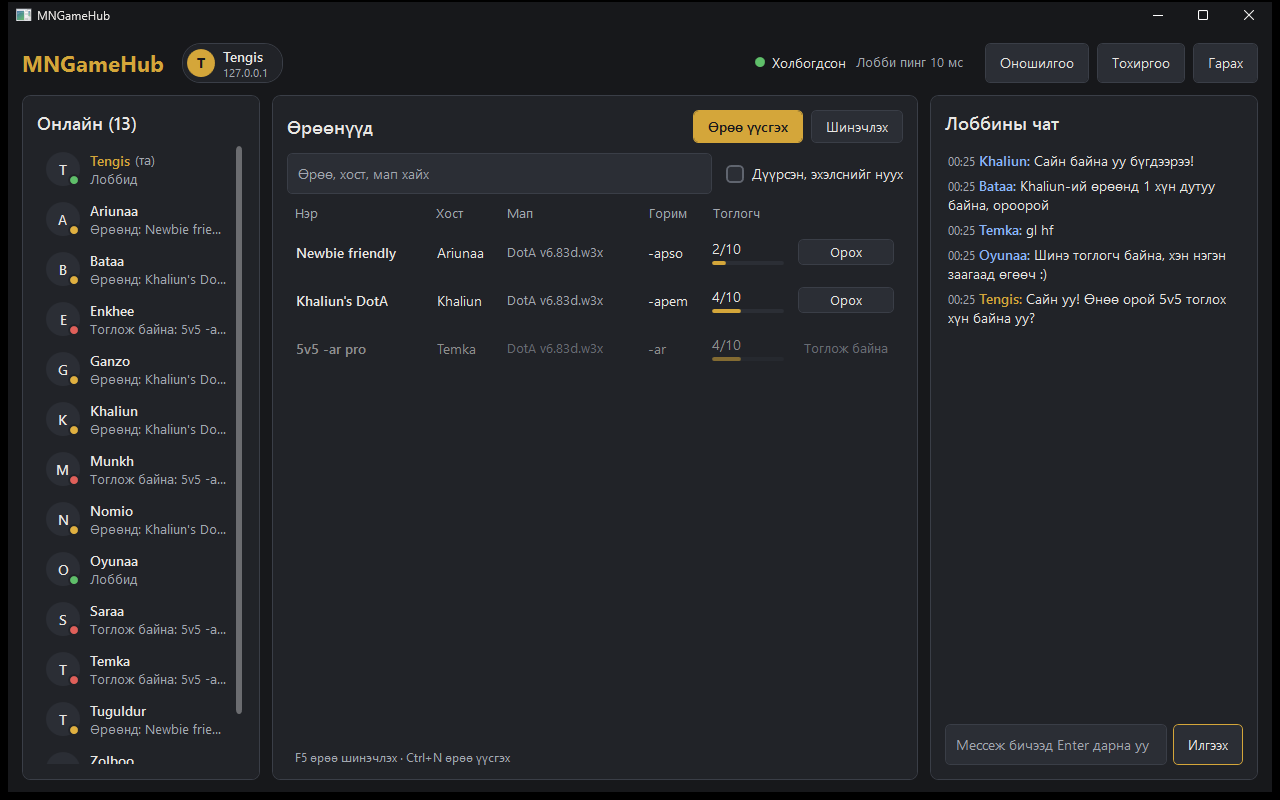
Task: Join the Newbie friendly room with Орох
Action: 846,253
